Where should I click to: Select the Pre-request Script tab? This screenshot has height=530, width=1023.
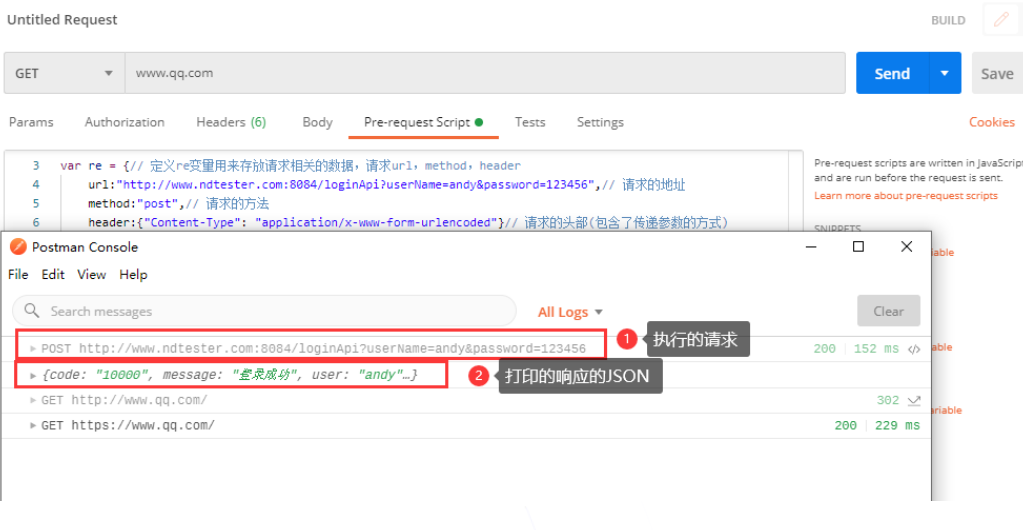pyautogui.click(x=423, y=122)
